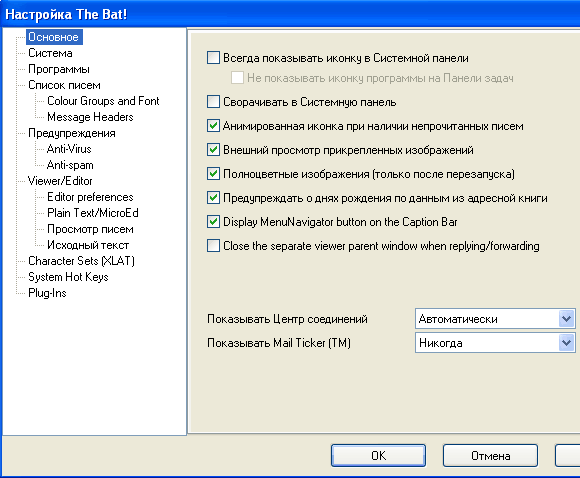This screenshot has height=478, width=580.
Task: Uncheck animated icon for unread messages
Action: coord(213,126)
